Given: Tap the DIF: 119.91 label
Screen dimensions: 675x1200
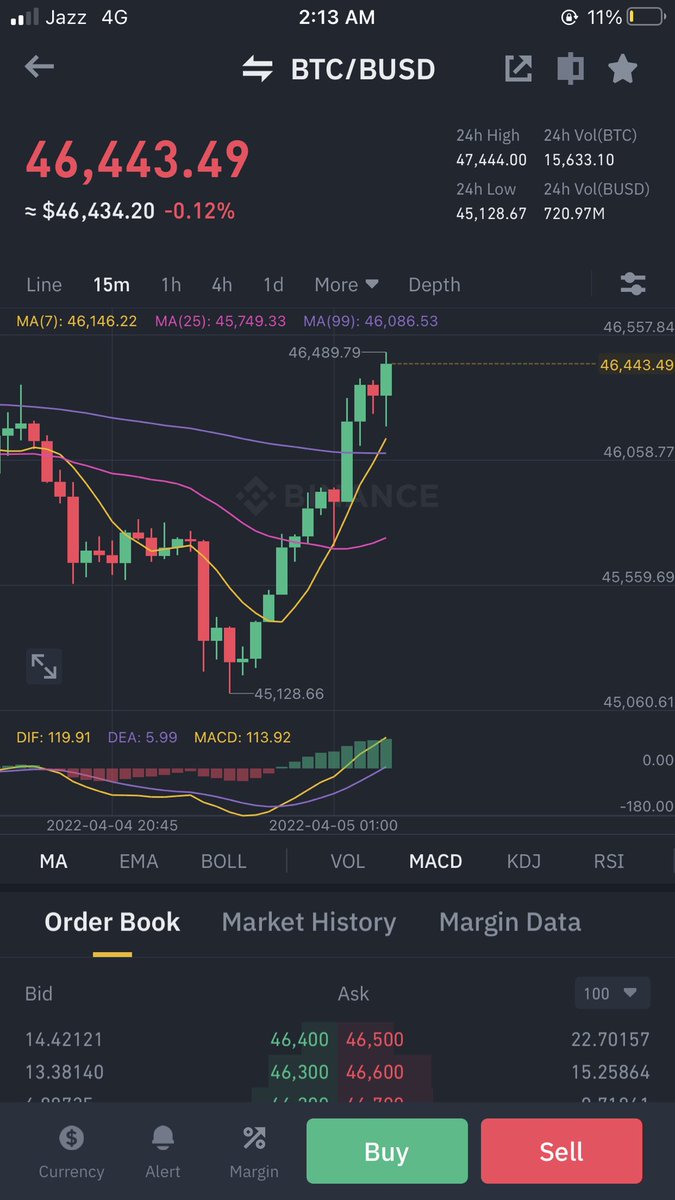Looking at the screenshot, I should point(54,737).
